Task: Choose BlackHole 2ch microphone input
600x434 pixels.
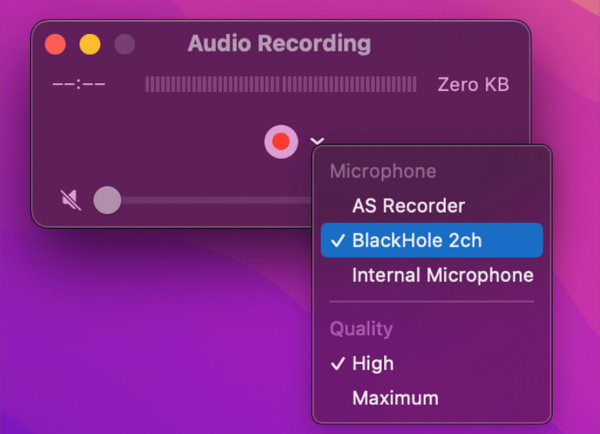Action: tap(432, 240)
